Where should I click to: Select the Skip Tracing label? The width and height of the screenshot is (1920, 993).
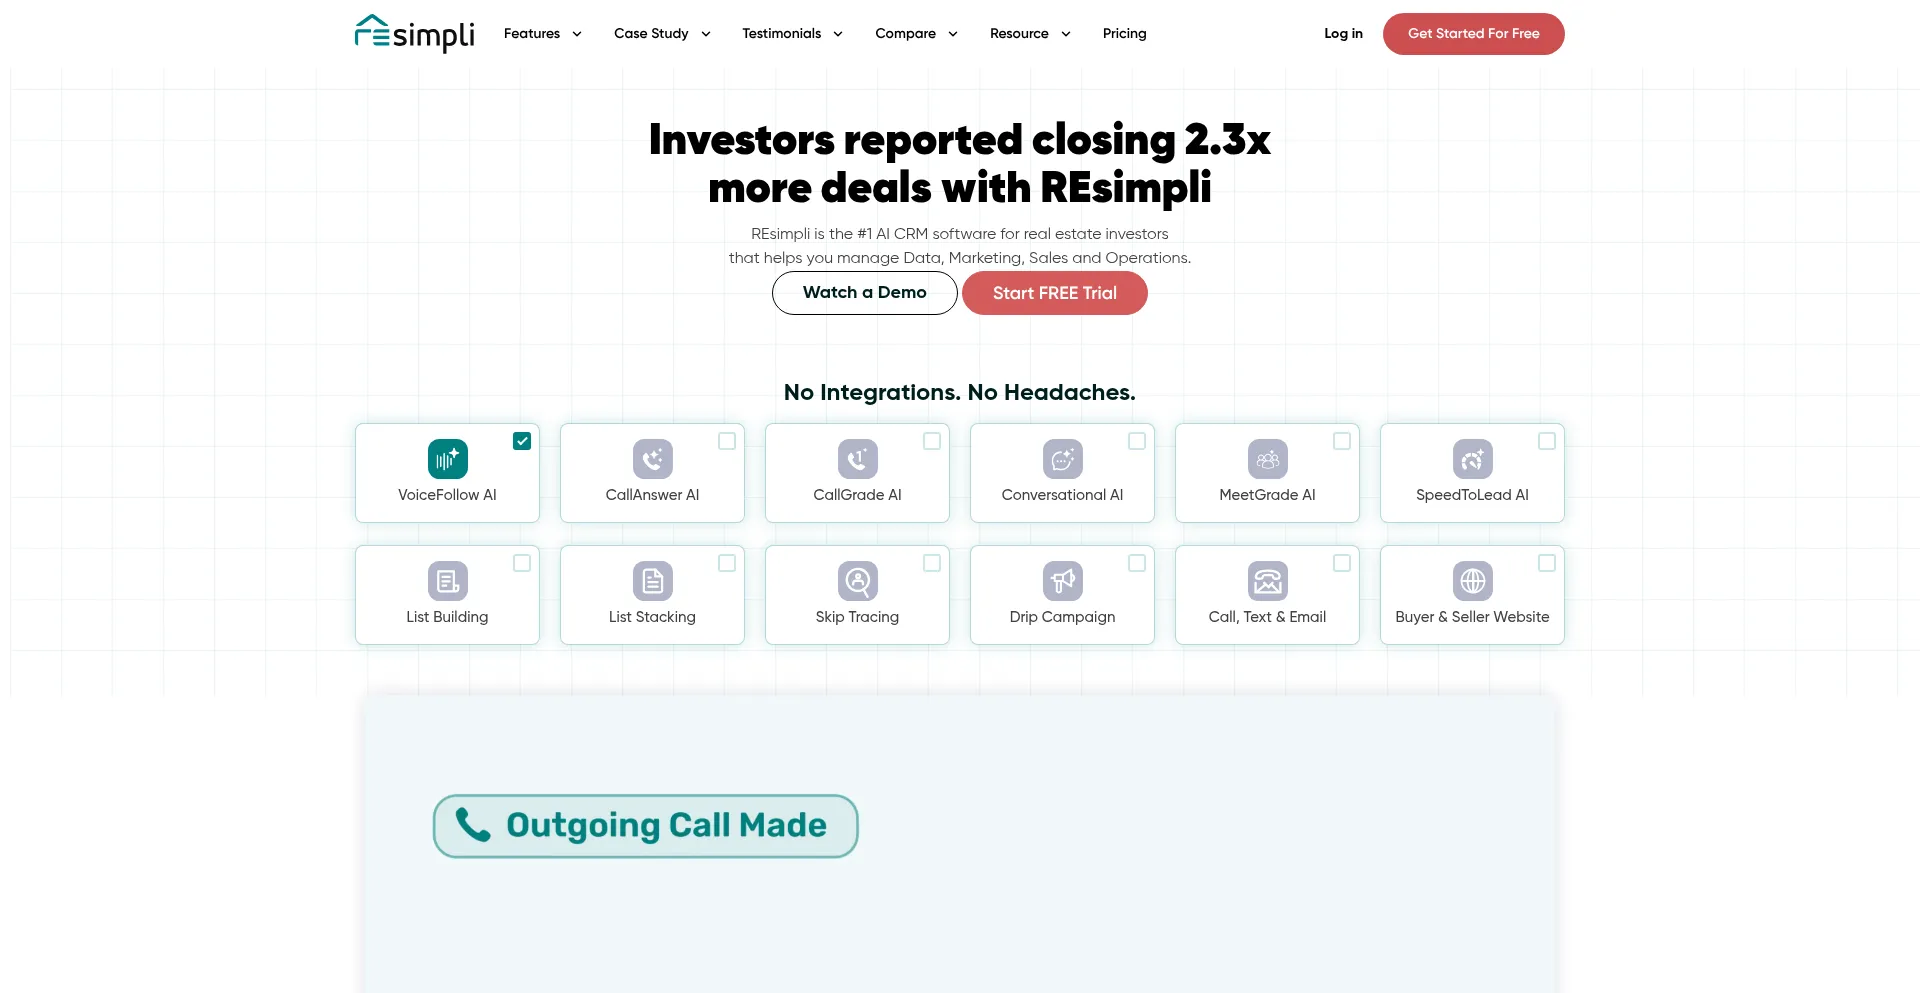coord(857,617)
